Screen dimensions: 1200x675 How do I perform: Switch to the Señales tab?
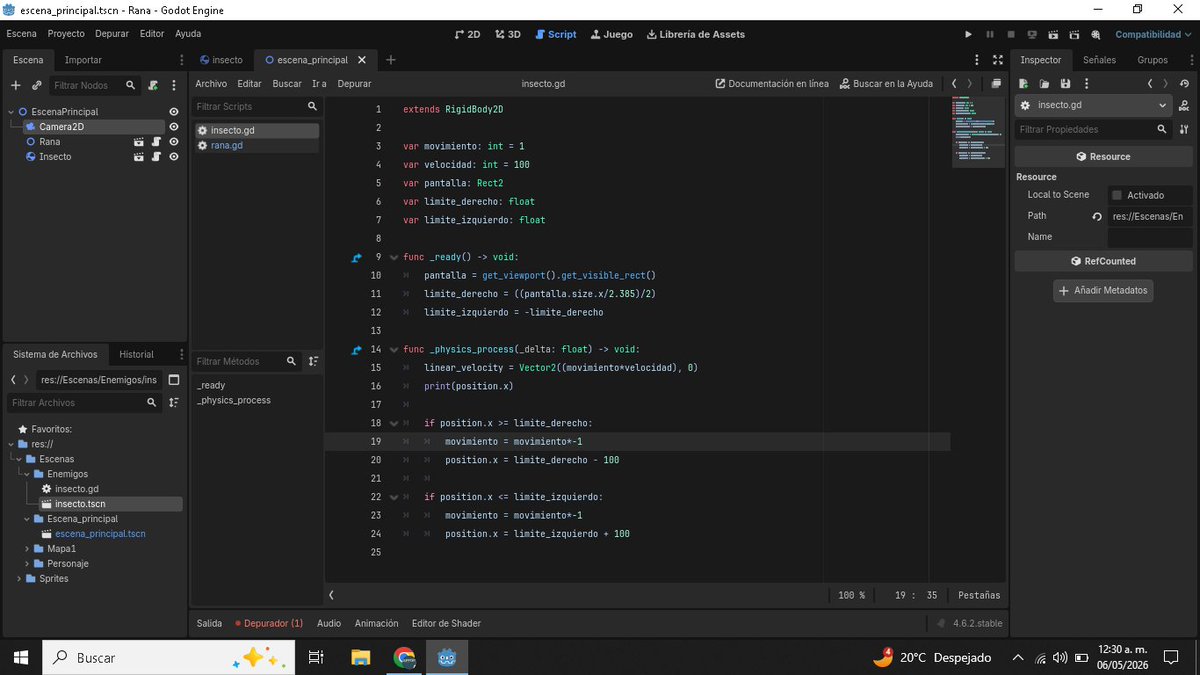click(1099, 60)
